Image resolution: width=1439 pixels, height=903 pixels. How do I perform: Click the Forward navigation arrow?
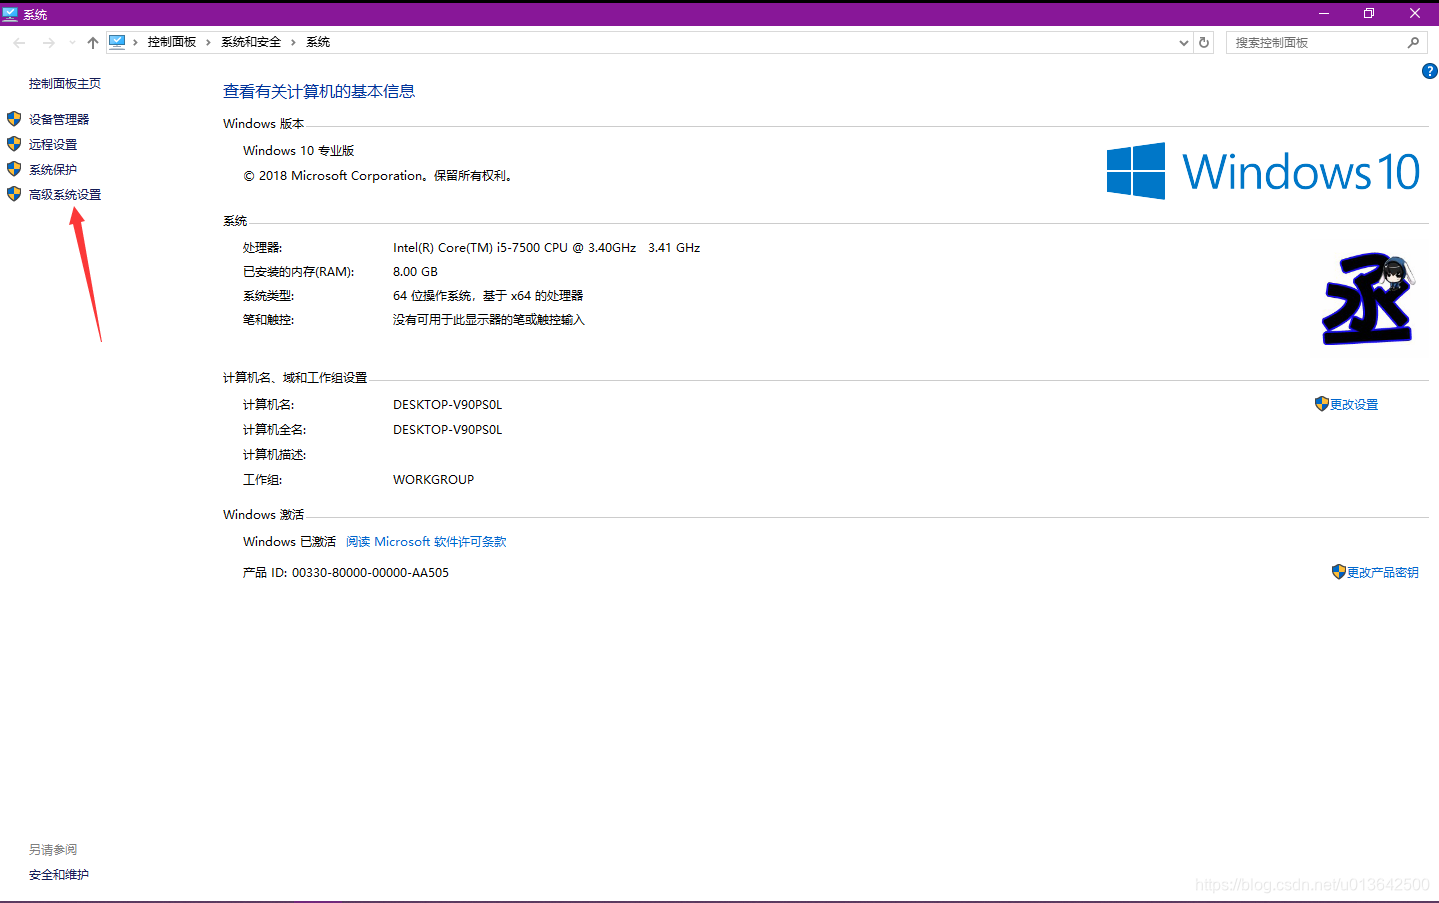coord(48,42)
